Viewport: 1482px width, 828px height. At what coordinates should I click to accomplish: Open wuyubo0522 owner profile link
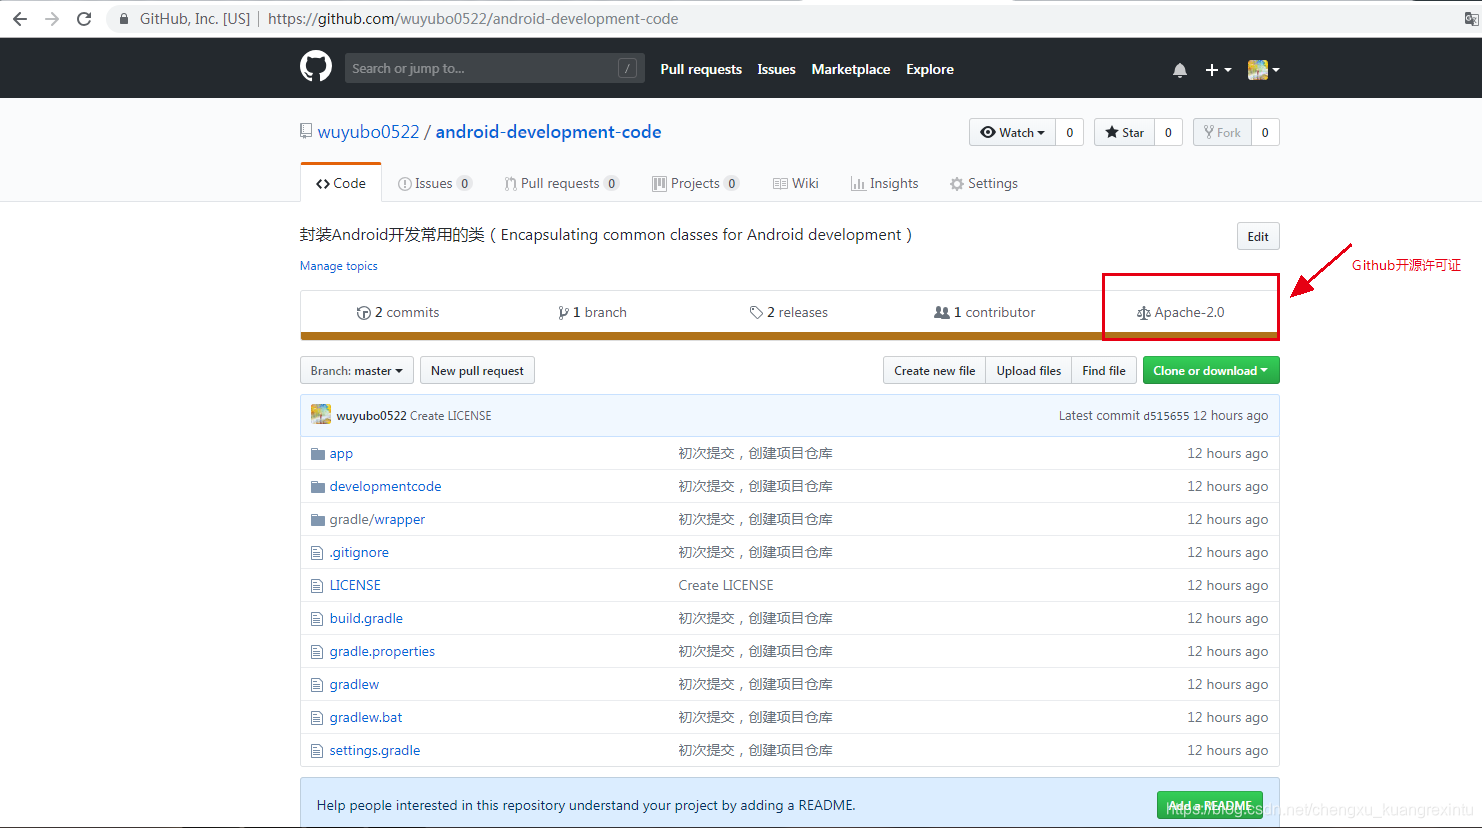coord(368,132)
